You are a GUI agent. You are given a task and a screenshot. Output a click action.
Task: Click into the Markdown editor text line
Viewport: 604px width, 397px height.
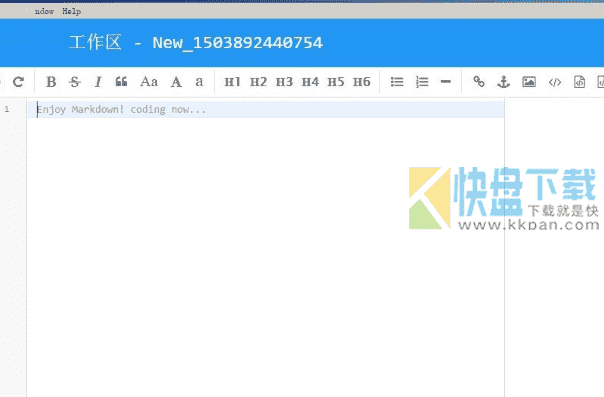click(x=266, y=110)
